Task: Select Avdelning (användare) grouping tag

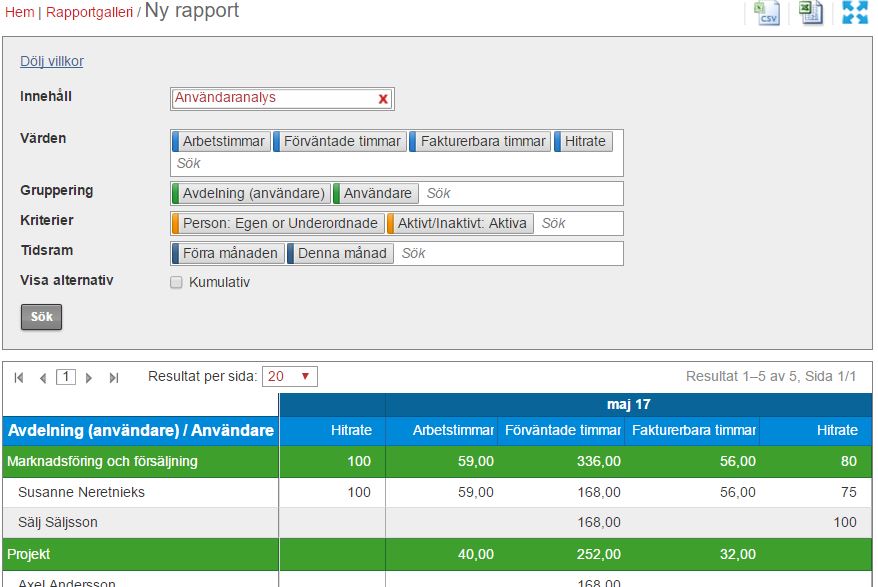Action: click(x=251, y=193)
